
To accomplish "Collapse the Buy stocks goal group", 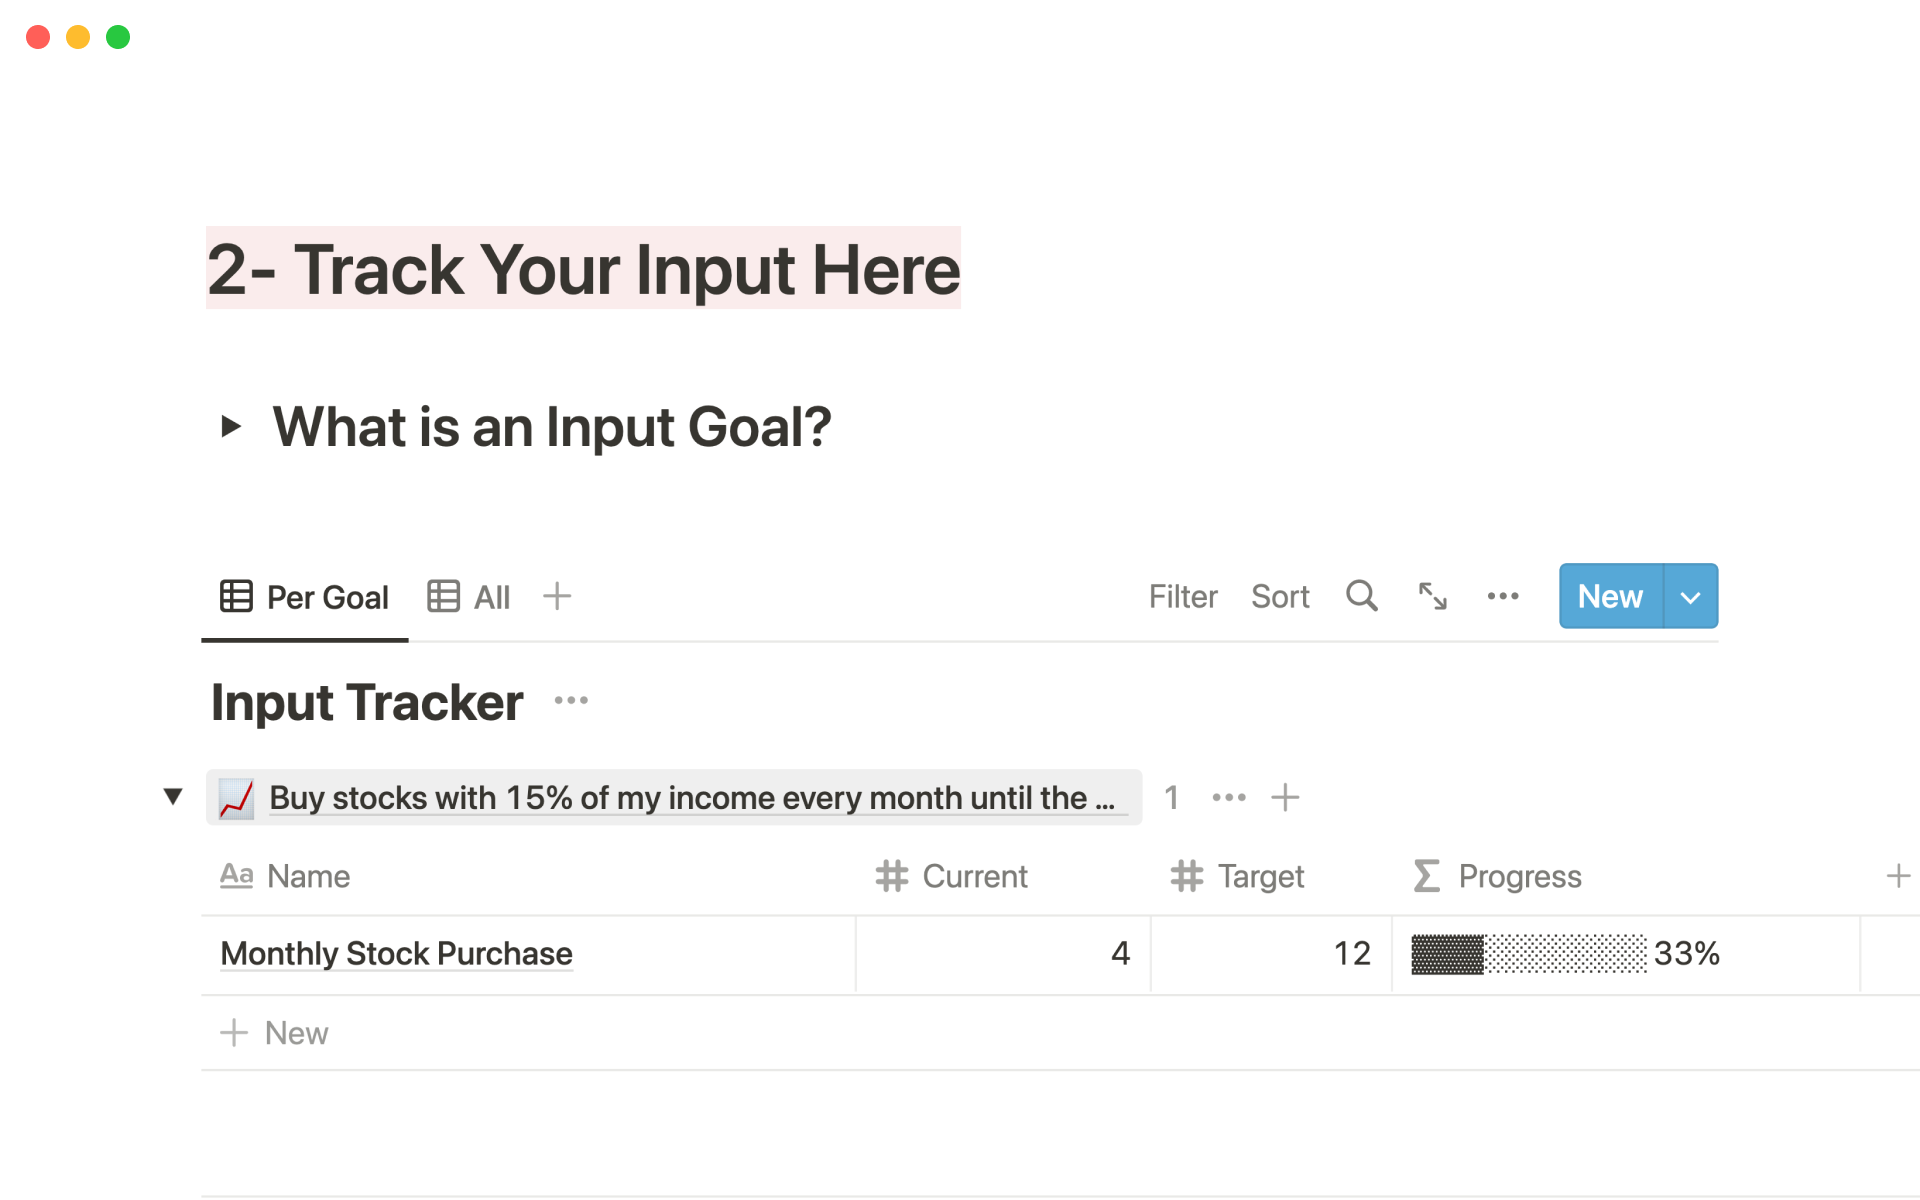I will click(173, 797).
